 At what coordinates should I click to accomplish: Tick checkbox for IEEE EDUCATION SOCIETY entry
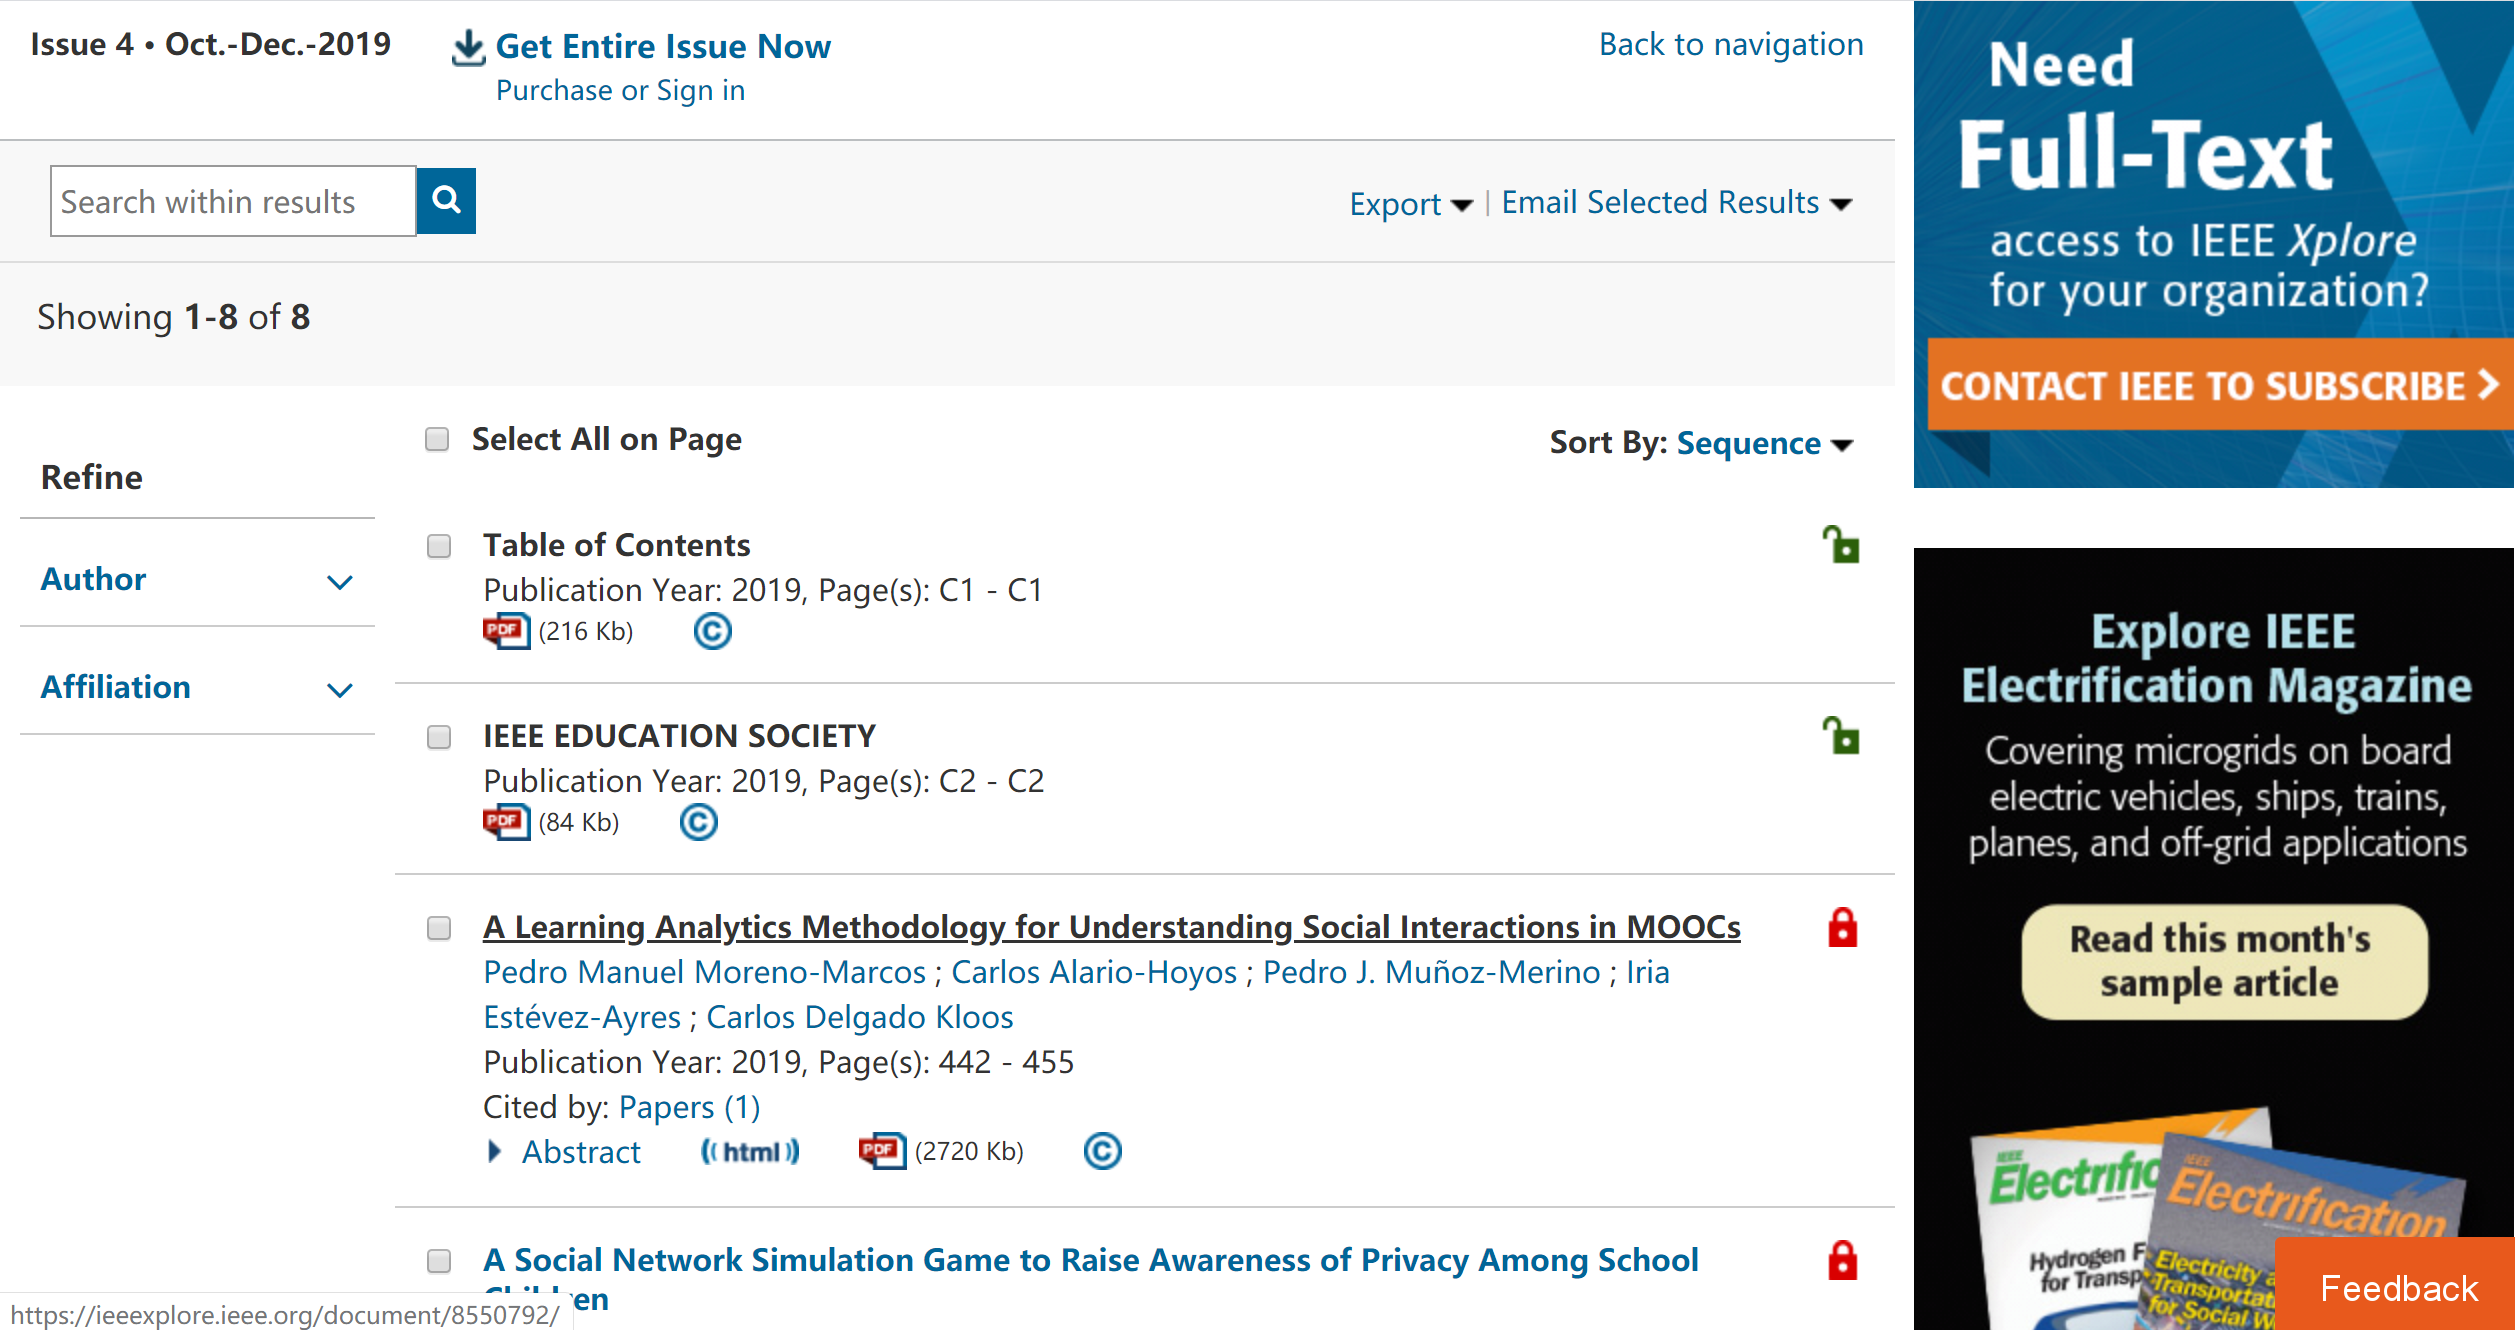439,737
